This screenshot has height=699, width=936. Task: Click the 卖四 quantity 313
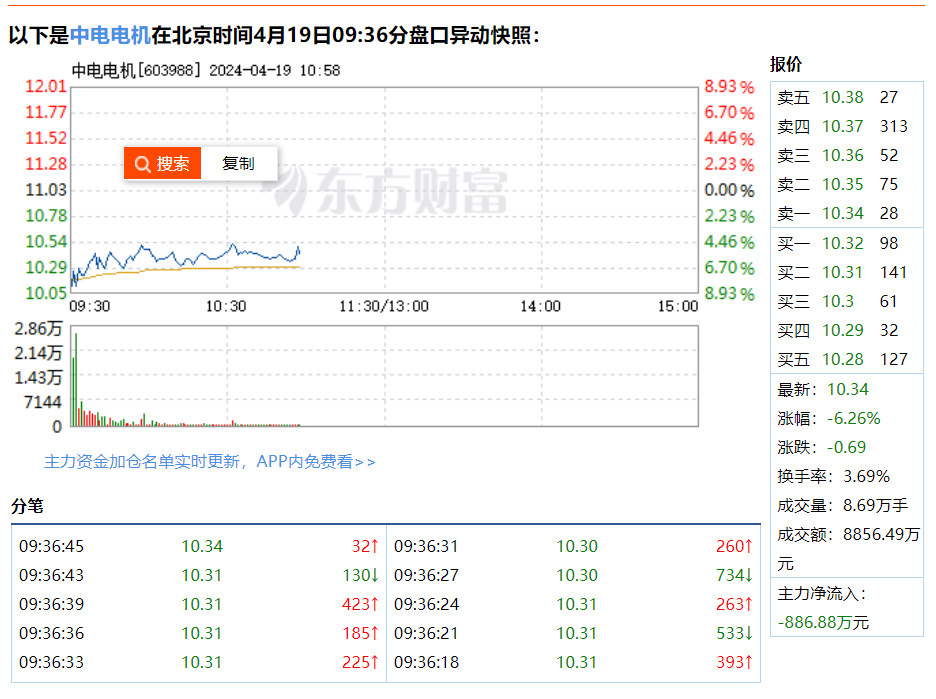(894, 126)
